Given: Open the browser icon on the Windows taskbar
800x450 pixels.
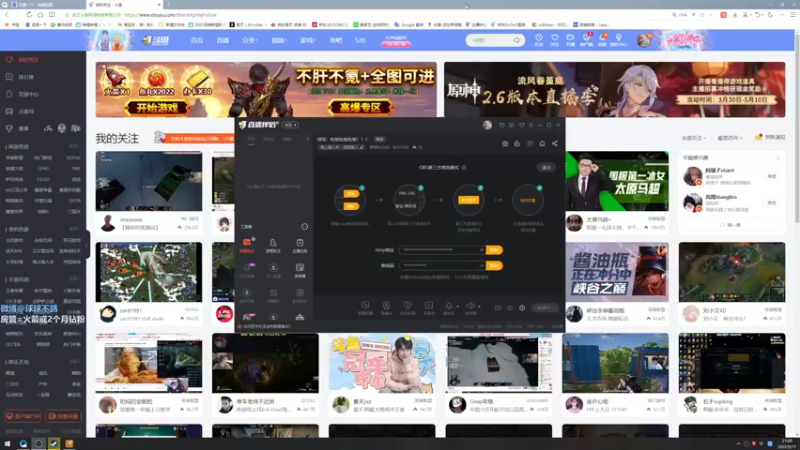Looking at the screenshot, I should coord(23,444).
